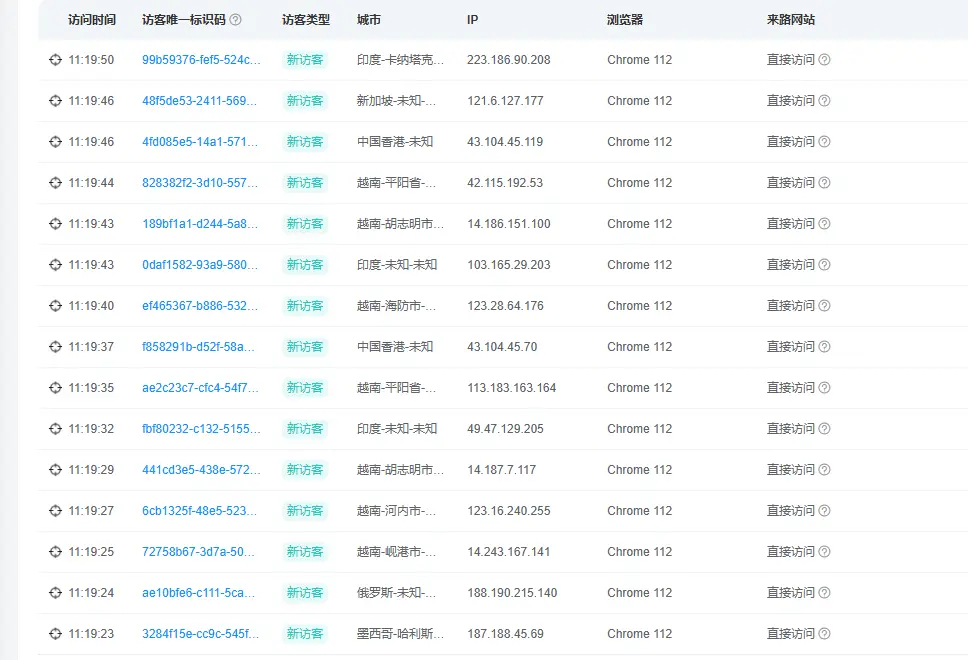Click the target icon beside 11:19:37
The image size is (968, 660).
point(56,347)
